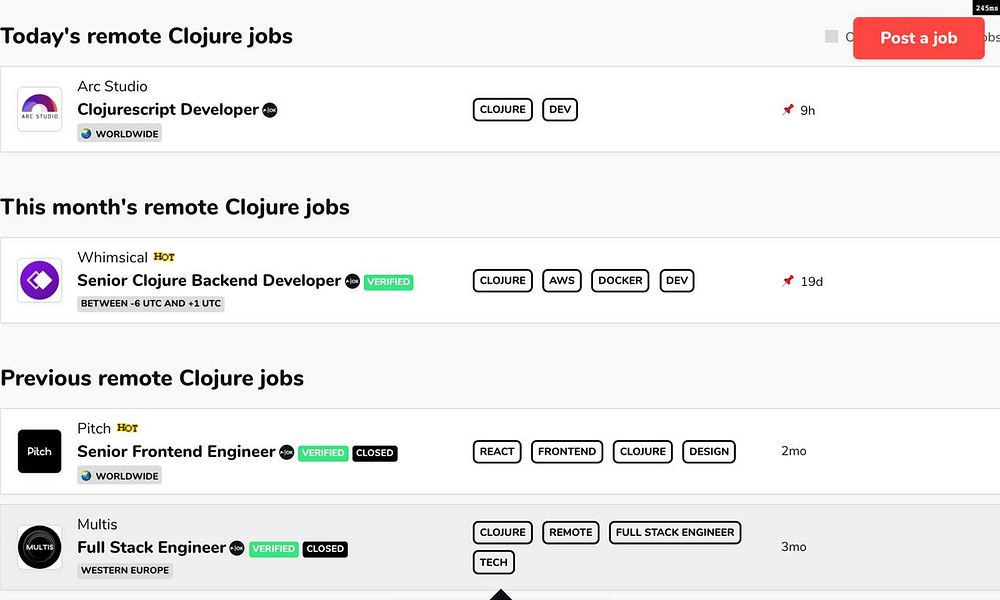This screenshot has height=600, width=1000.
Task: Click the VERIFIED badge on Multis job
Action: coord(274,549)
